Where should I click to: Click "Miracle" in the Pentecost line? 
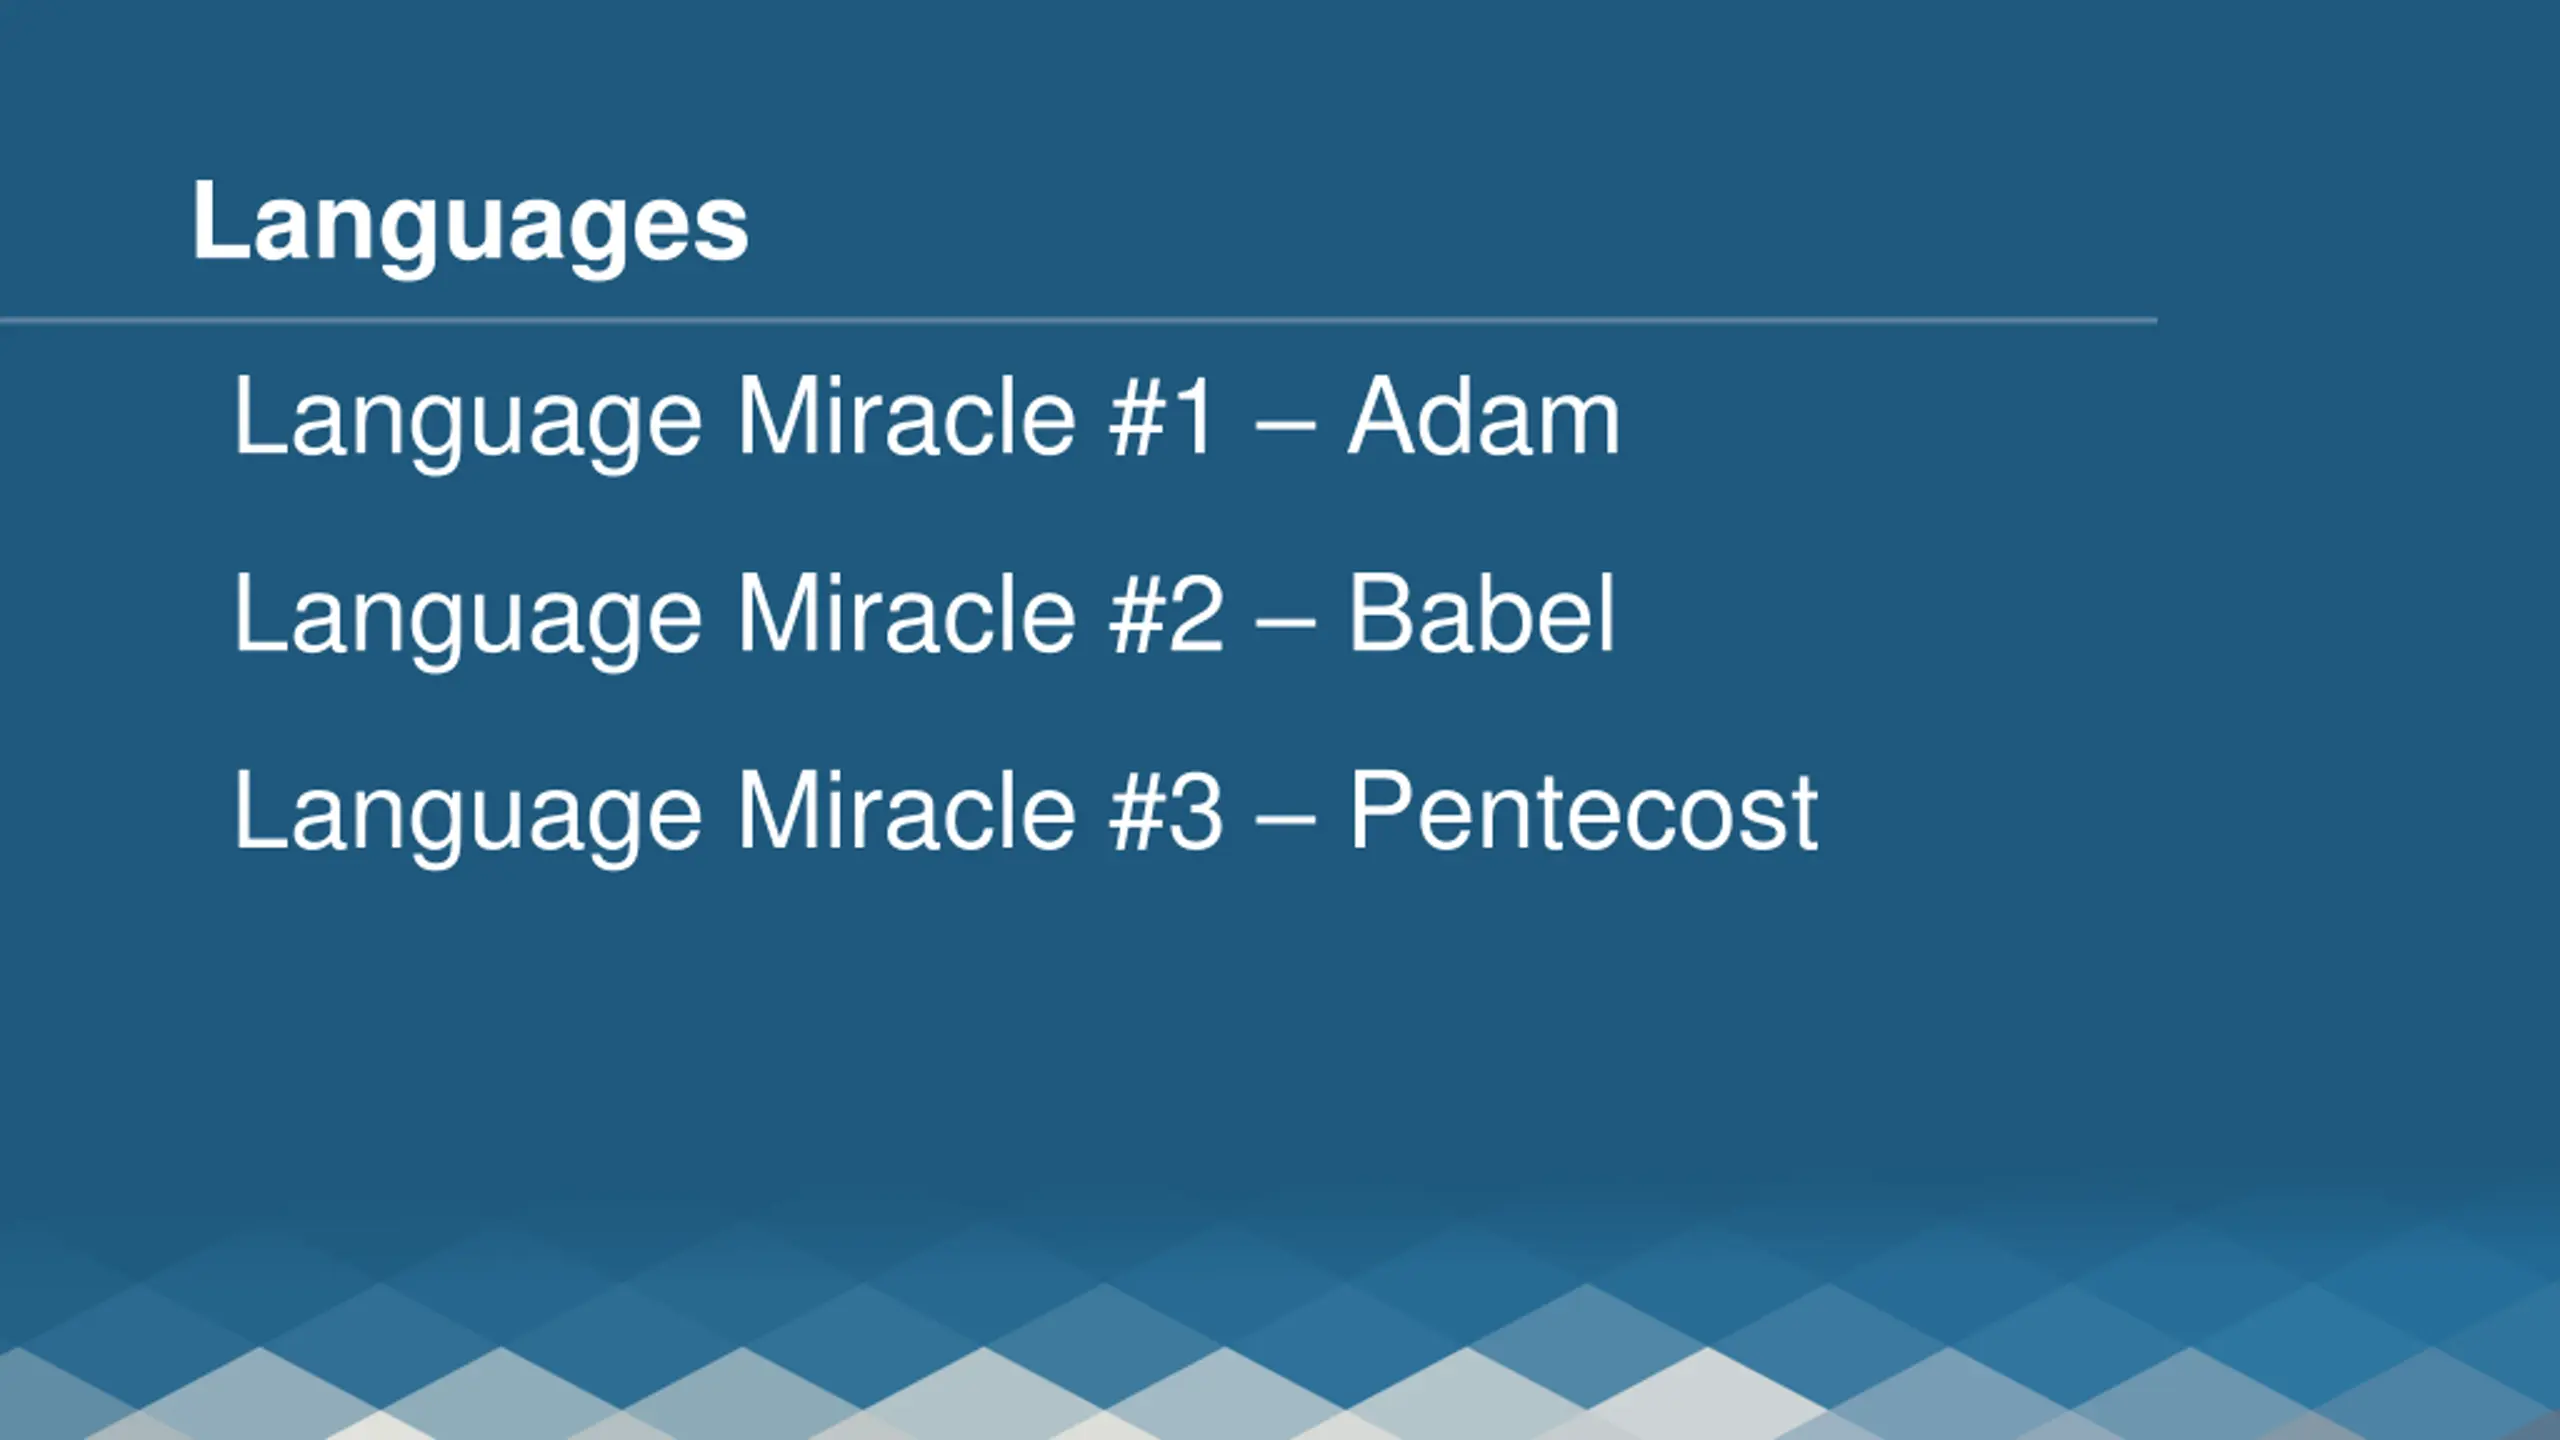click(906, 811)
